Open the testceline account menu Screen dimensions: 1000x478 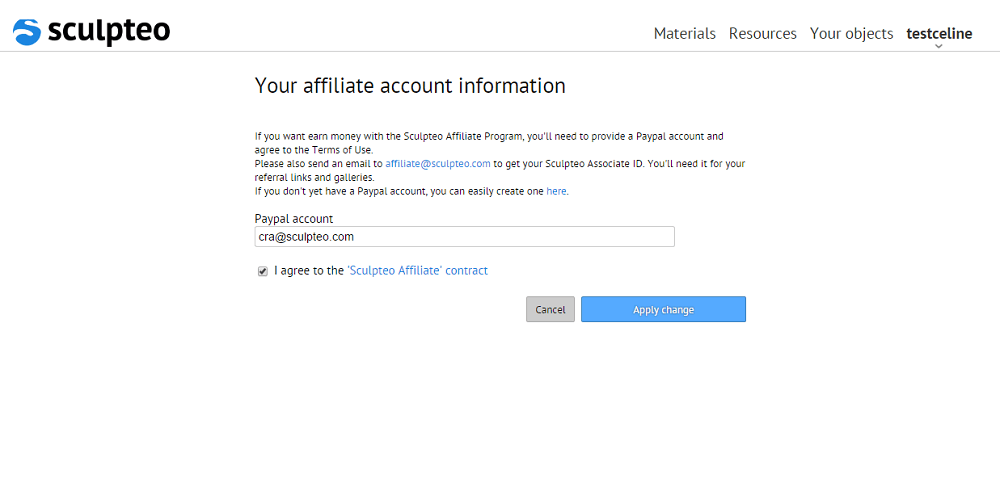[x=939, y=34]
